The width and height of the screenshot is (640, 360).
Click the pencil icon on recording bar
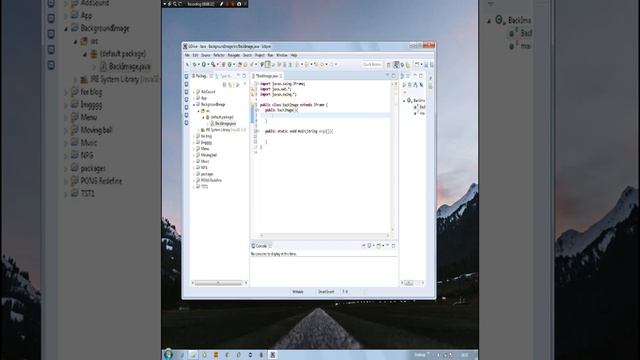coord(221,4)
